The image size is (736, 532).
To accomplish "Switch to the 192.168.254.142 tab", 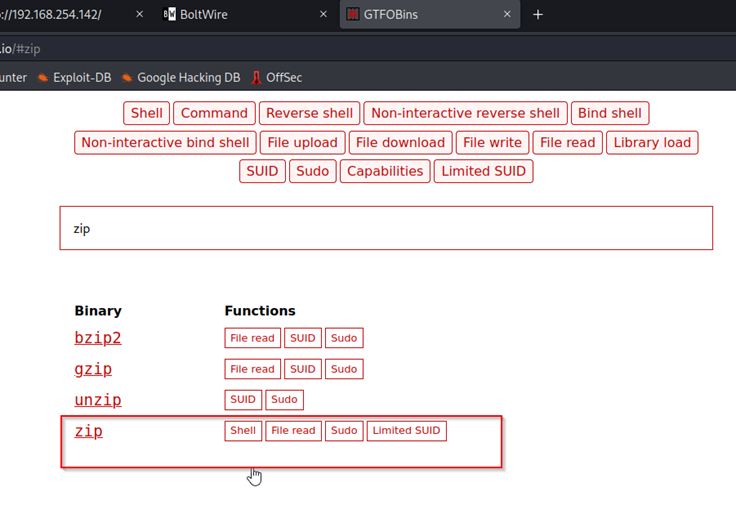I will [73, 15].
